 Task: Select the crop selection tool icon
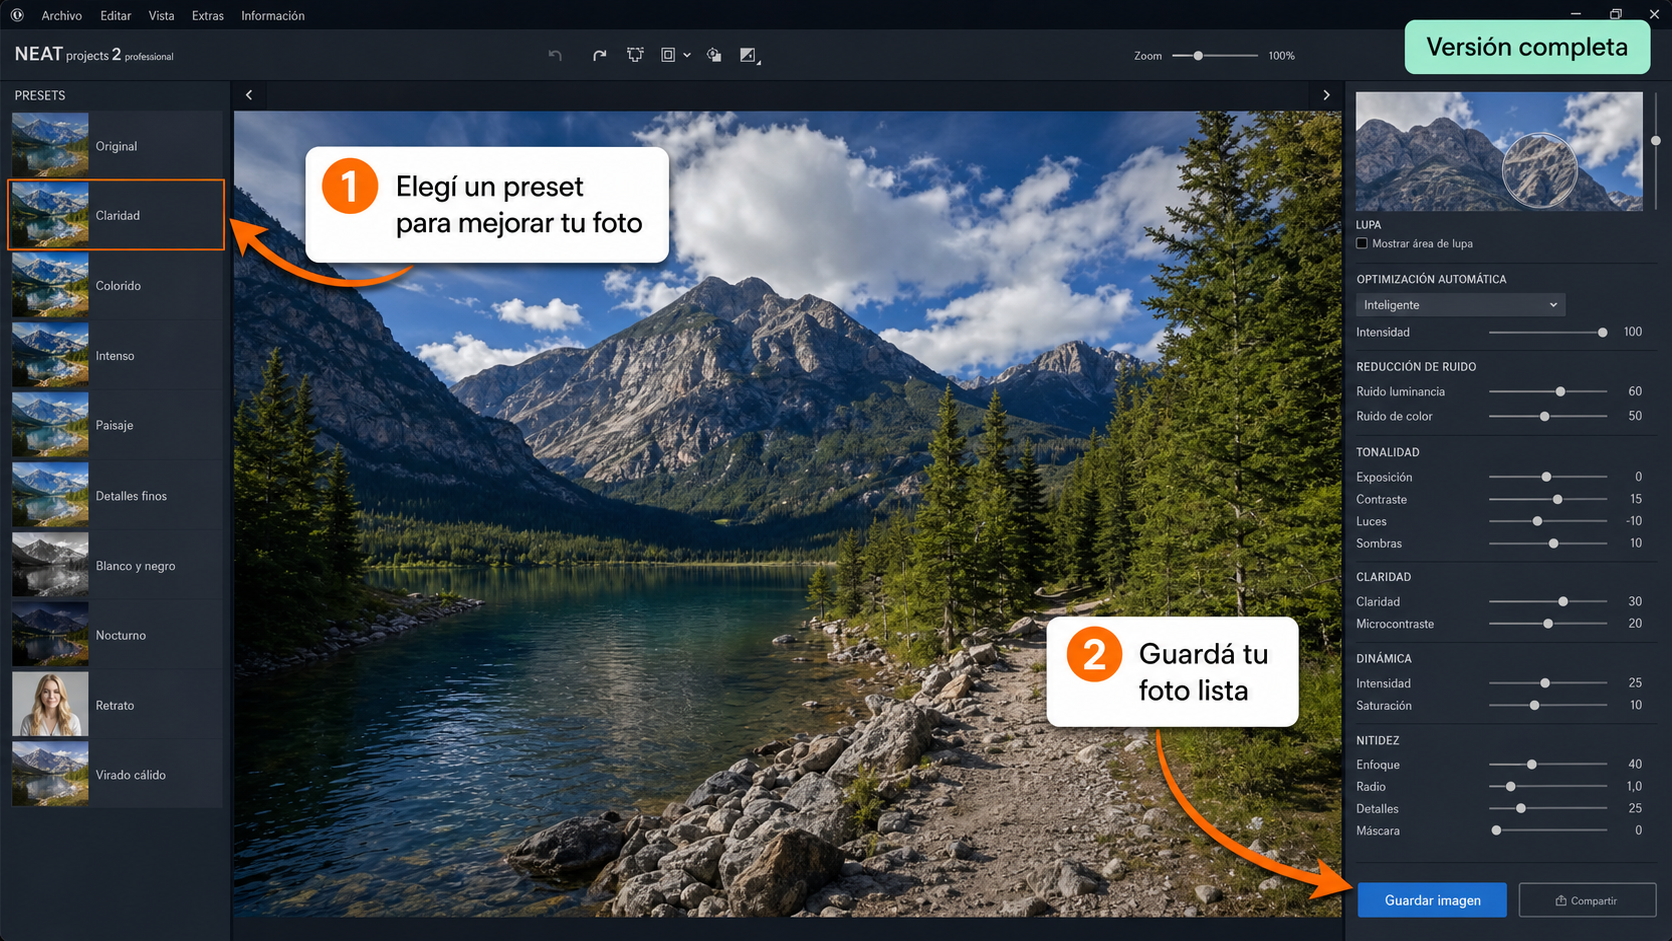click(x=635, y=55)
